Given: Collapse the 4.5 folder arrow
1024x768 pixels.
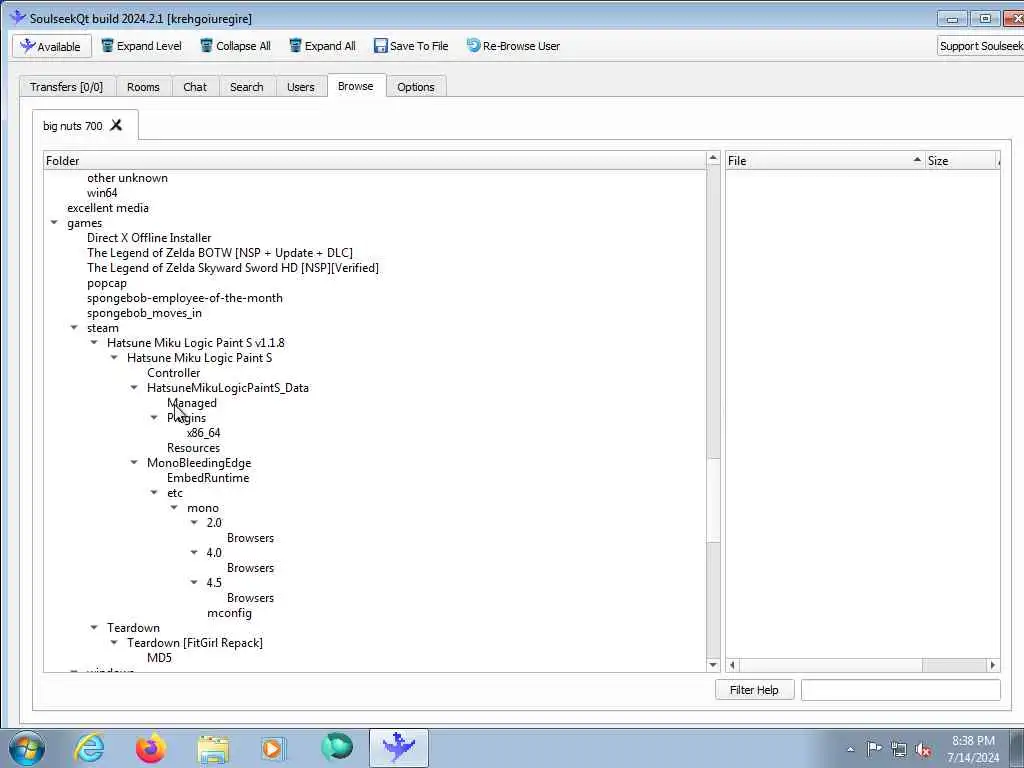Looking at the screenshot, I should [194, 583].
